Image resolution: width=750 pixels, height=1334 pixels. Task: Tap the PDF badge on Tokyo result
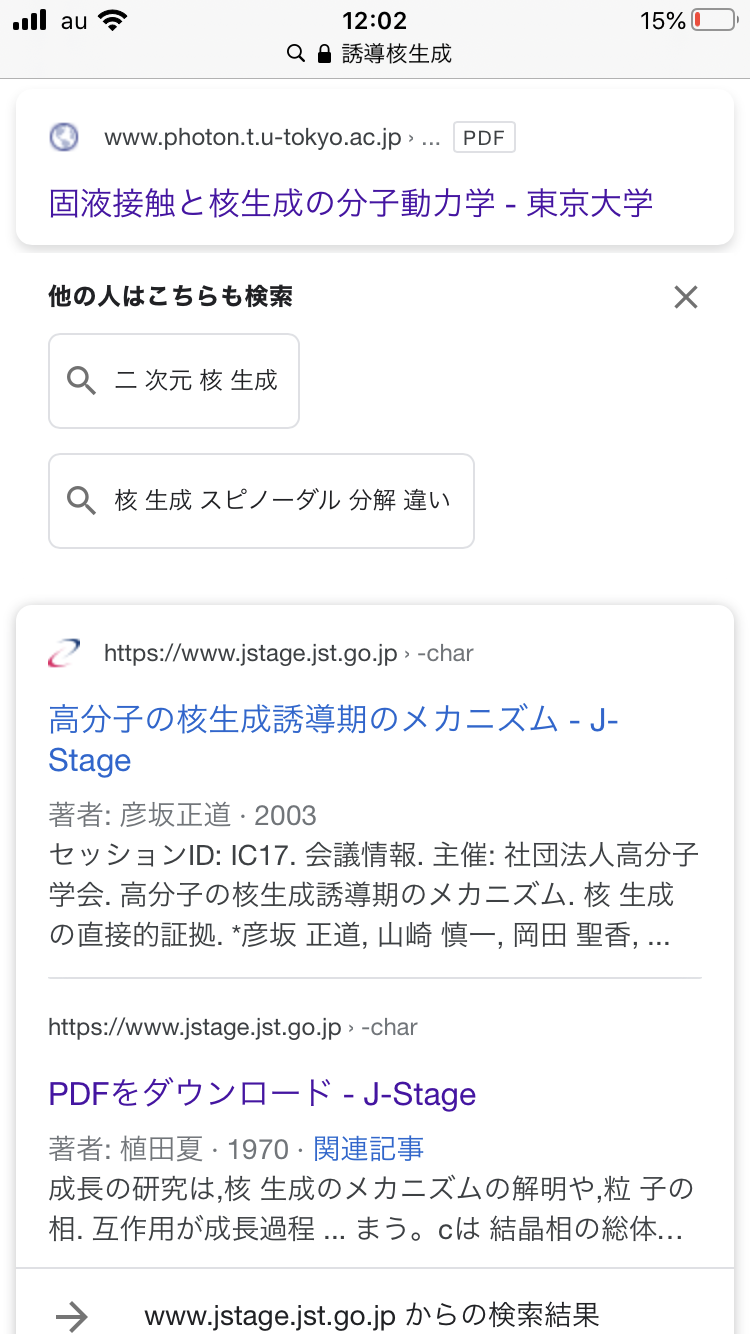point(484,137)
